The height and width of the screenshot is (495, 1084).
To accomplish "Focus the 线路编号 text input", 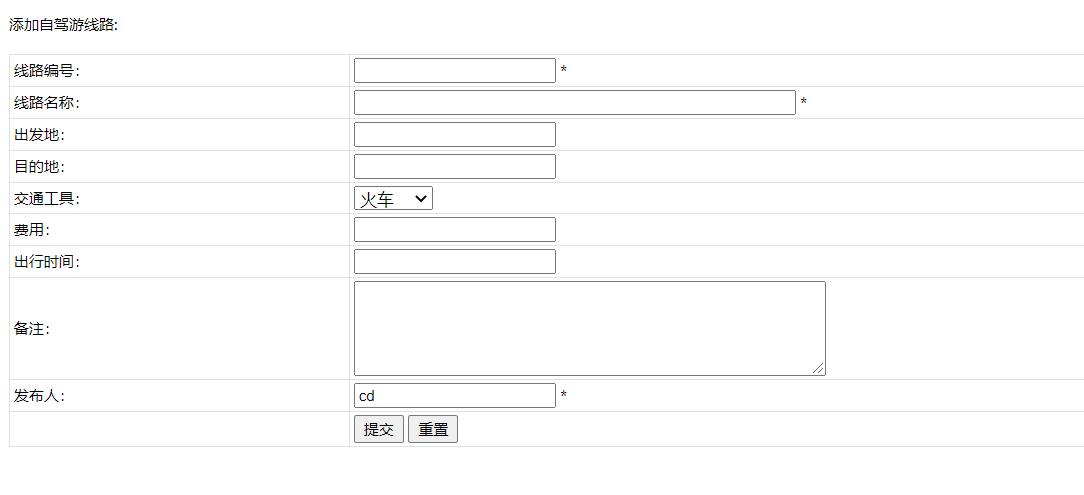I will (454, 71).
